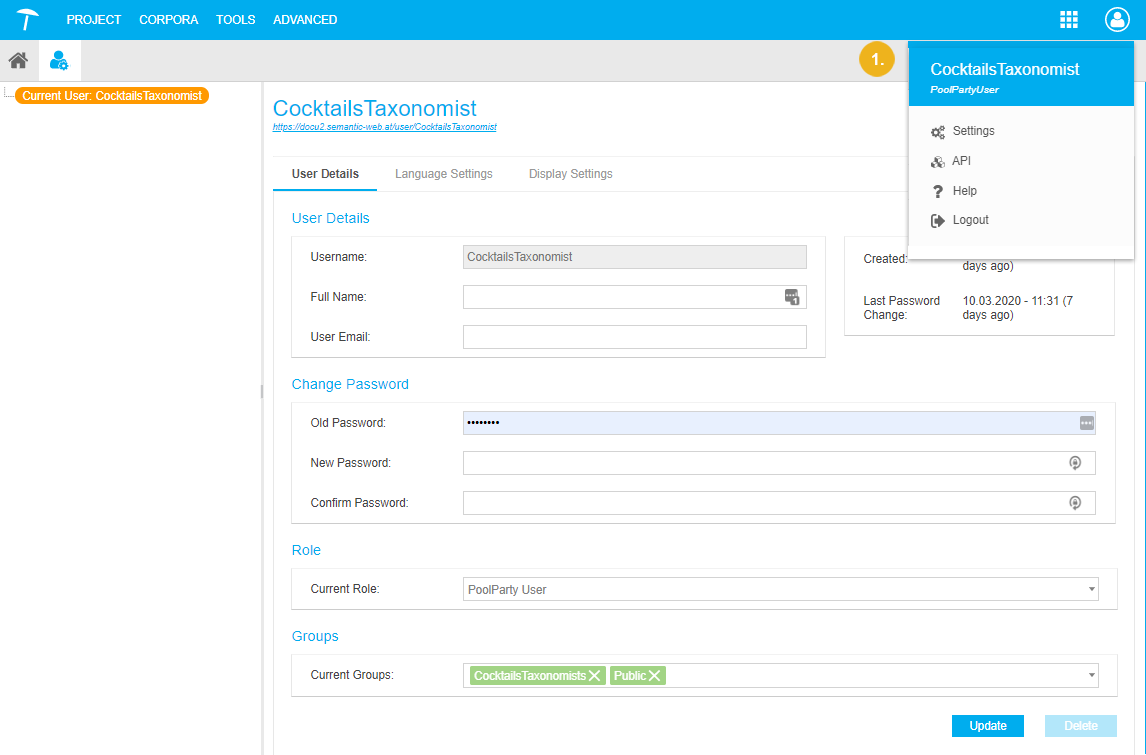Click the Username field
Screen dimensions: 1146x755
click(634, 257)
